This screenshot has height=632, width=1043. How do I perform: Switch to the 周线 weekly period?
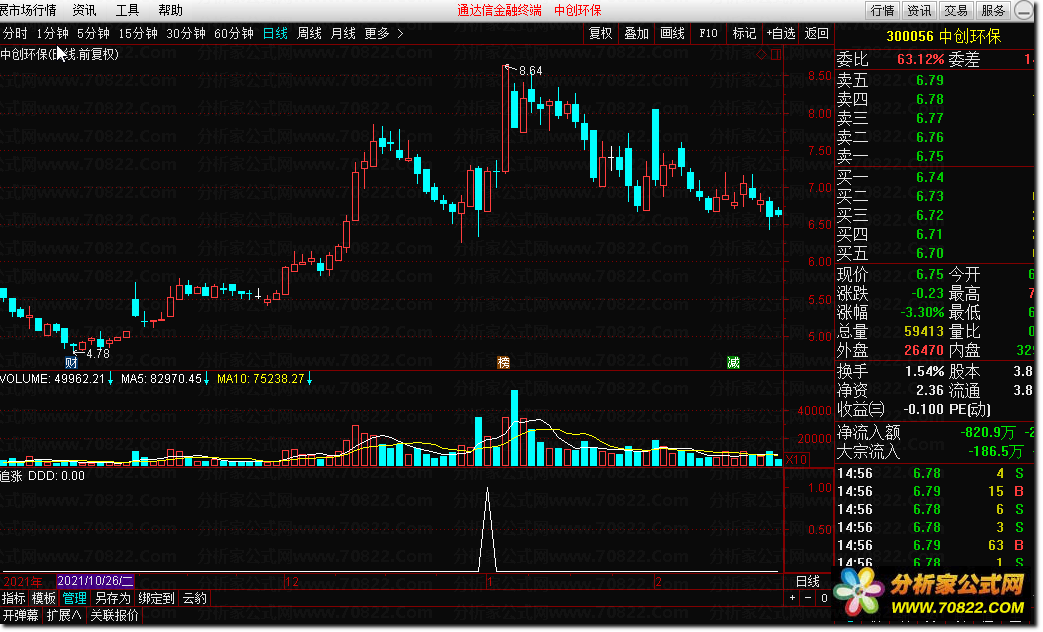point(309,33)
